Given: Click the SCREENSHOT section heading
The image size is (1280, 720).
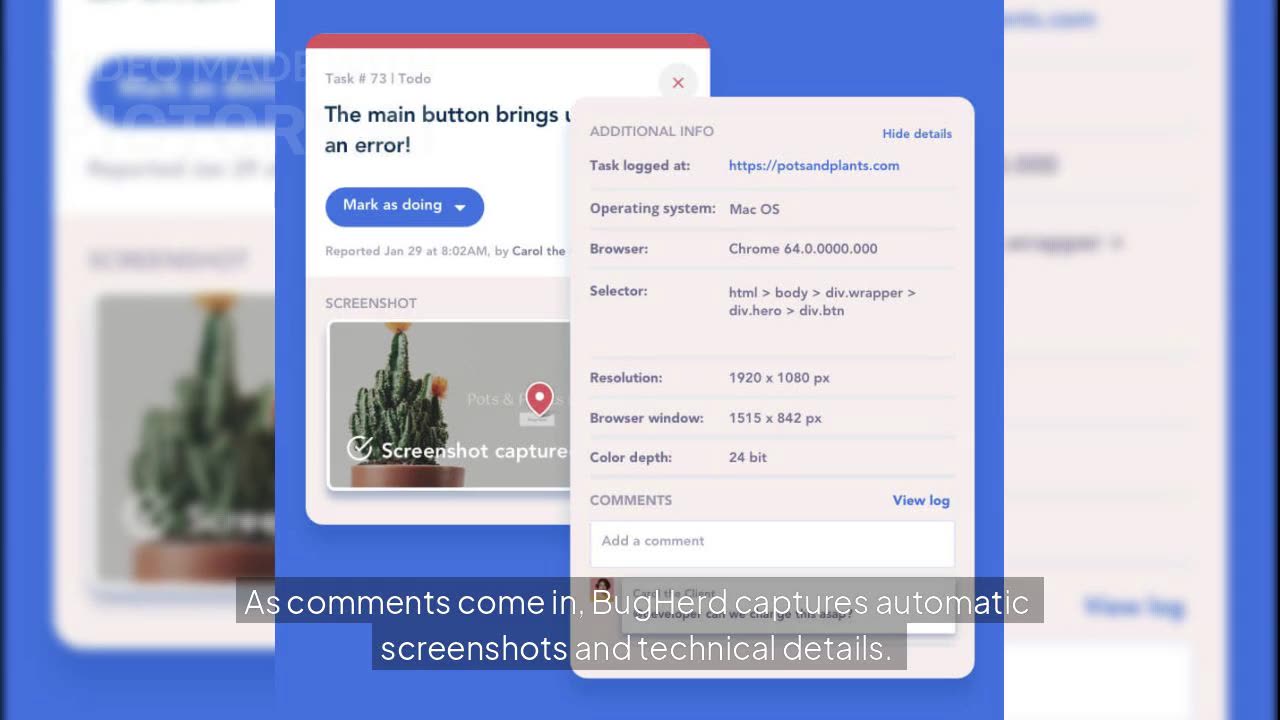Looking at the screenshot, I should [x=371, y=303].
